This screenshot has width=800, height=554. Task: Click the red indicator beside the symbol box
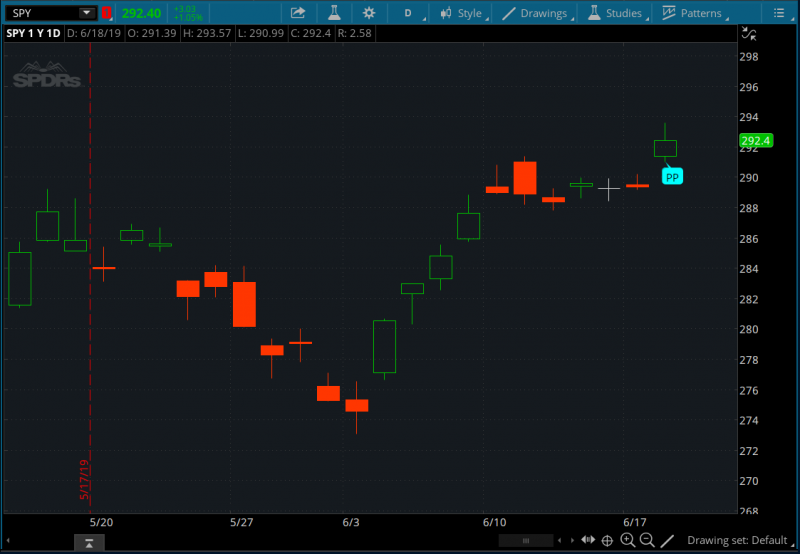tap(106, 13)
